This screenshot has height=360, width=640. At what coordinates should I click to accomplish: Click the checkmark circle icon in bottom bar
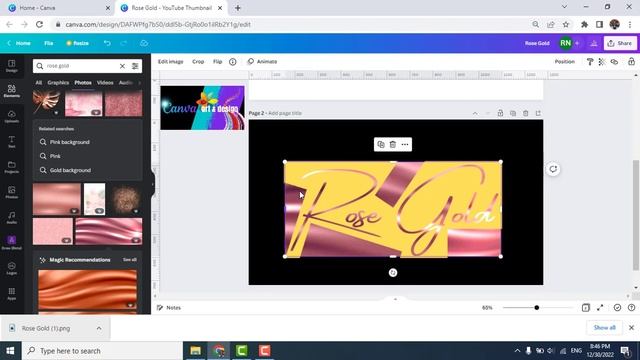click(x=617, y=308)
